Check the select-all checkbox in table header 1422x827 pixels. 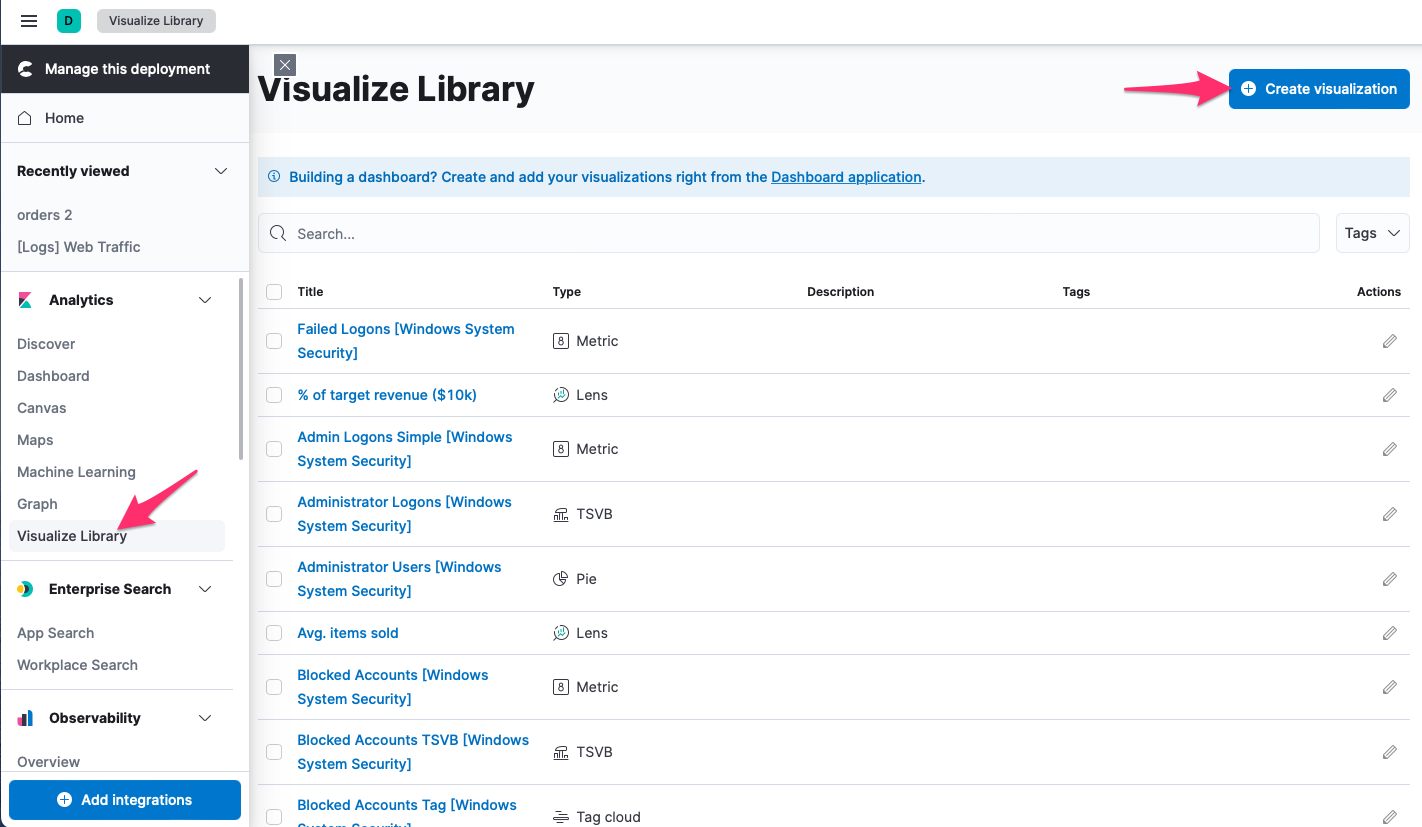point(273,291)
